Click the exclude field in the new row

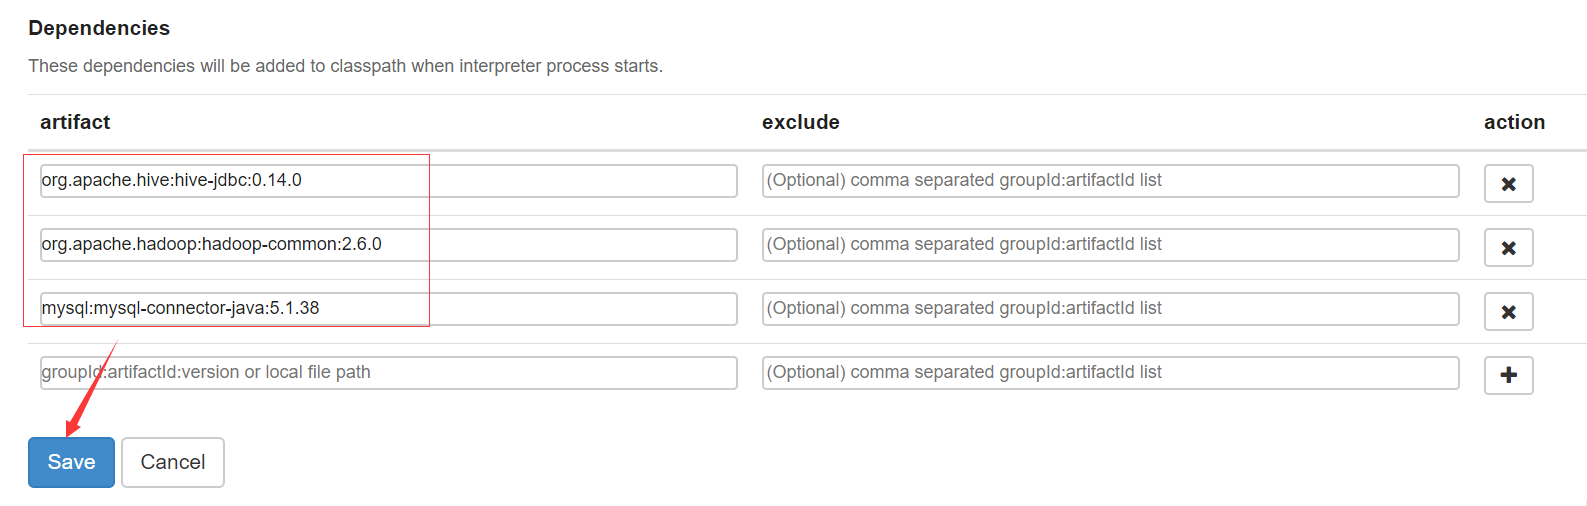click(x=1110, y=373)
